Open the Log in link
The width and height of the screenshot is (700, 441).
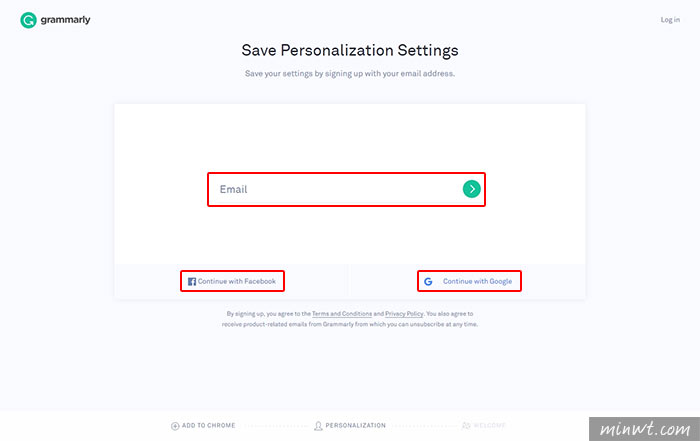click(670, 20)
